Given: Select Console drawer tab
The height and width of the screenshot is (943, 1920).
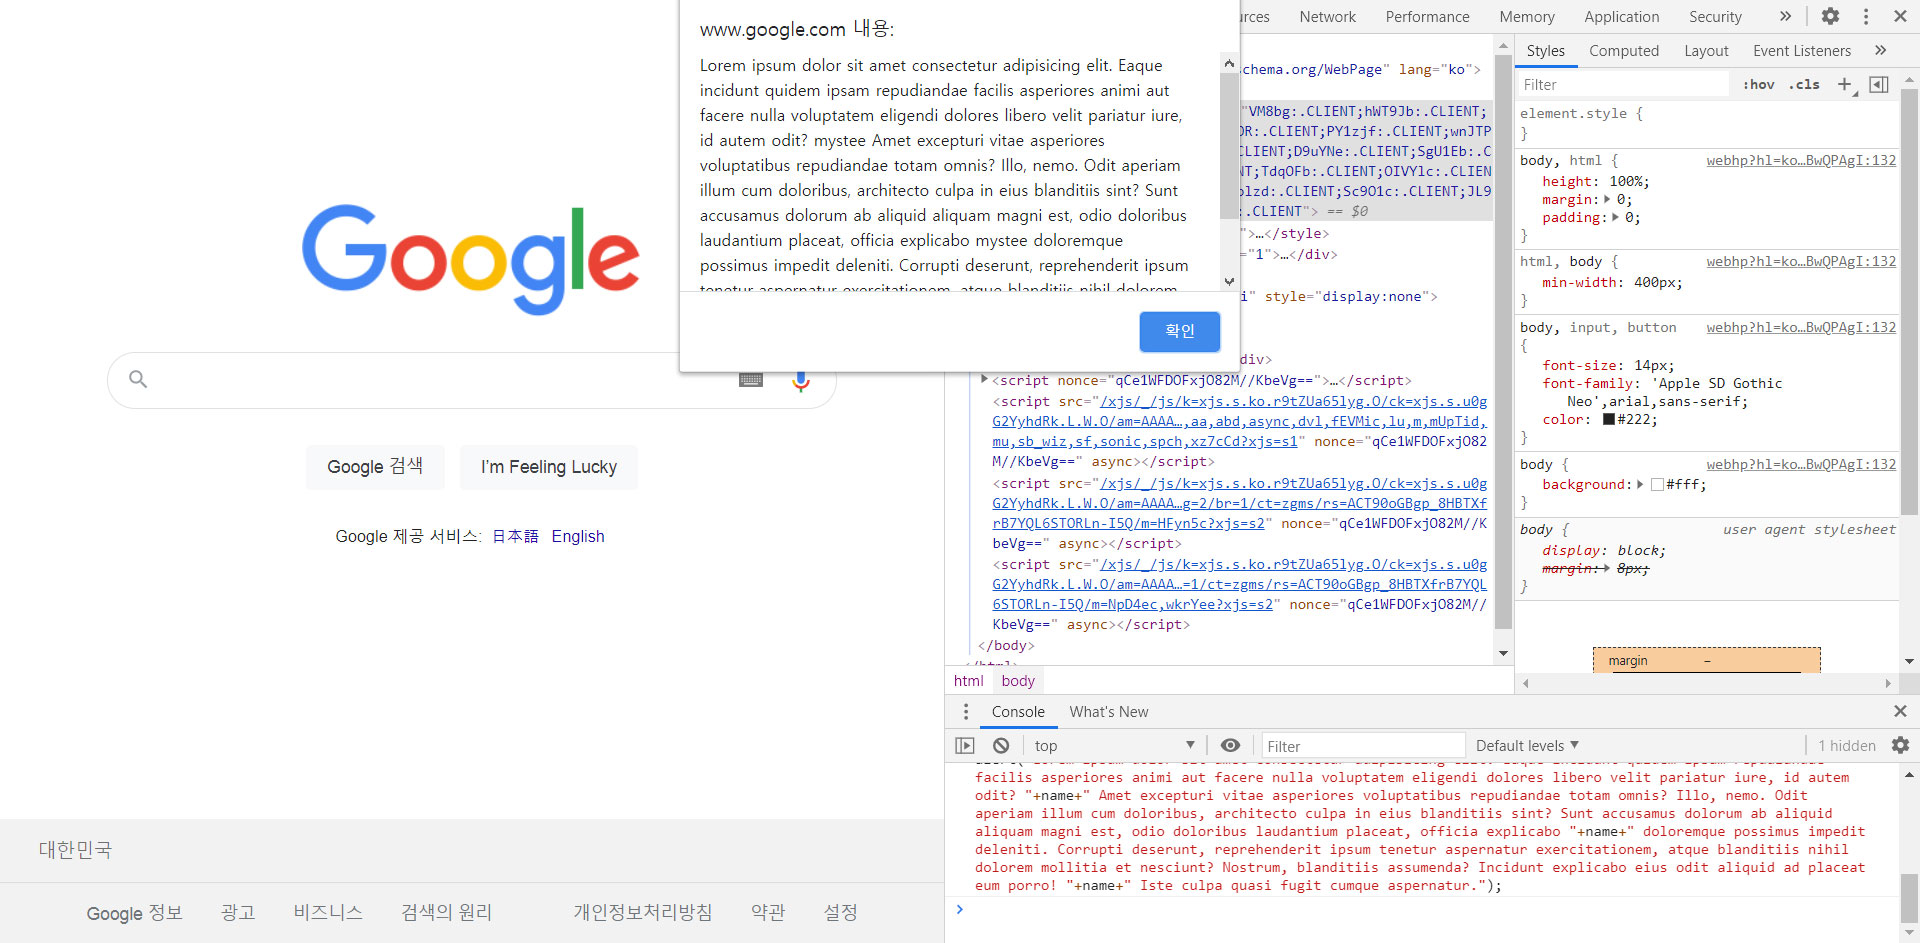Looking at the screenshot, I should click(1018, 712).
